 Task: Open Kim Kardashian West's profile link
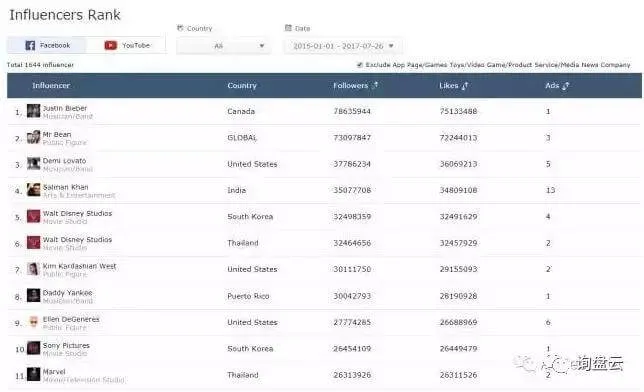click(x=79, y=266)
